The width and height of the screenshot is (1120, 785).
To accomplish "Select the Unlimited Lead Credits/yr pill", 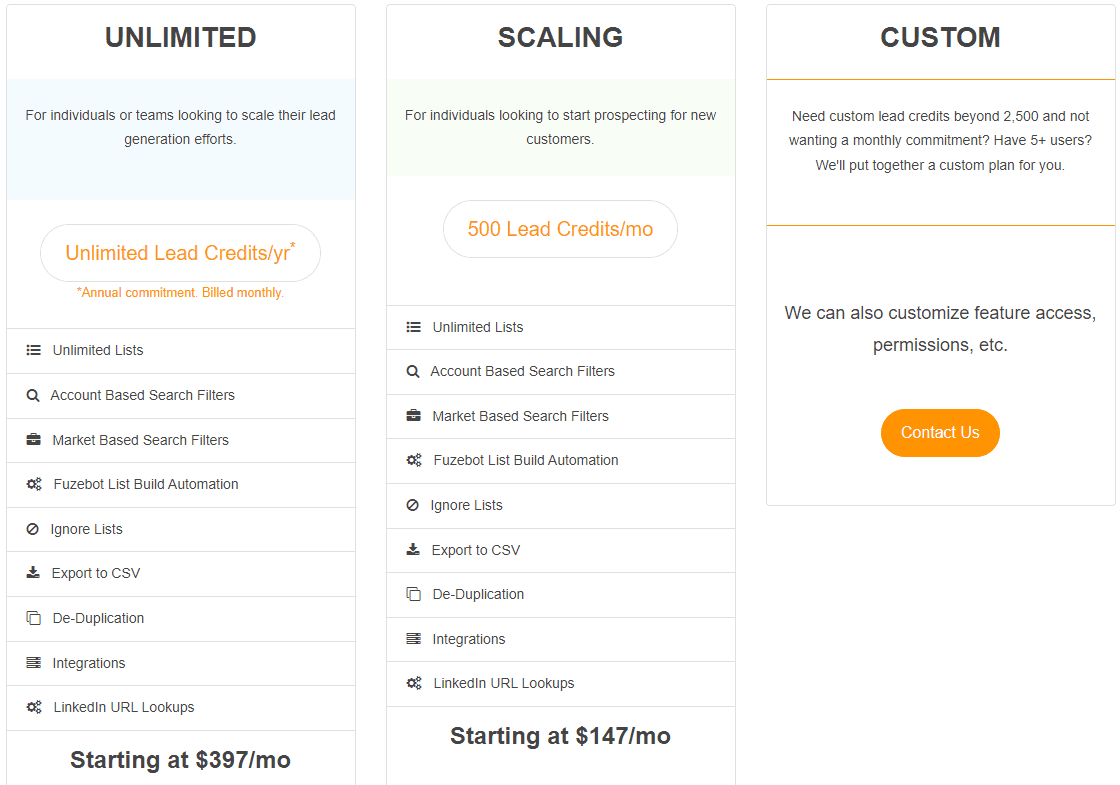I will (x=180, y=253).
